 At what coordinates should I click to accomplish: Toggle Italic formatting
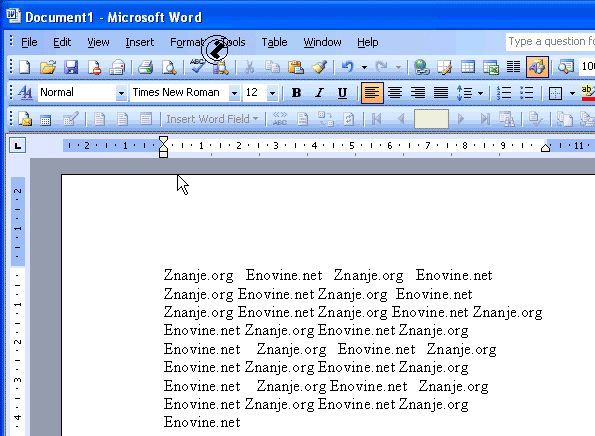point(319,93)
